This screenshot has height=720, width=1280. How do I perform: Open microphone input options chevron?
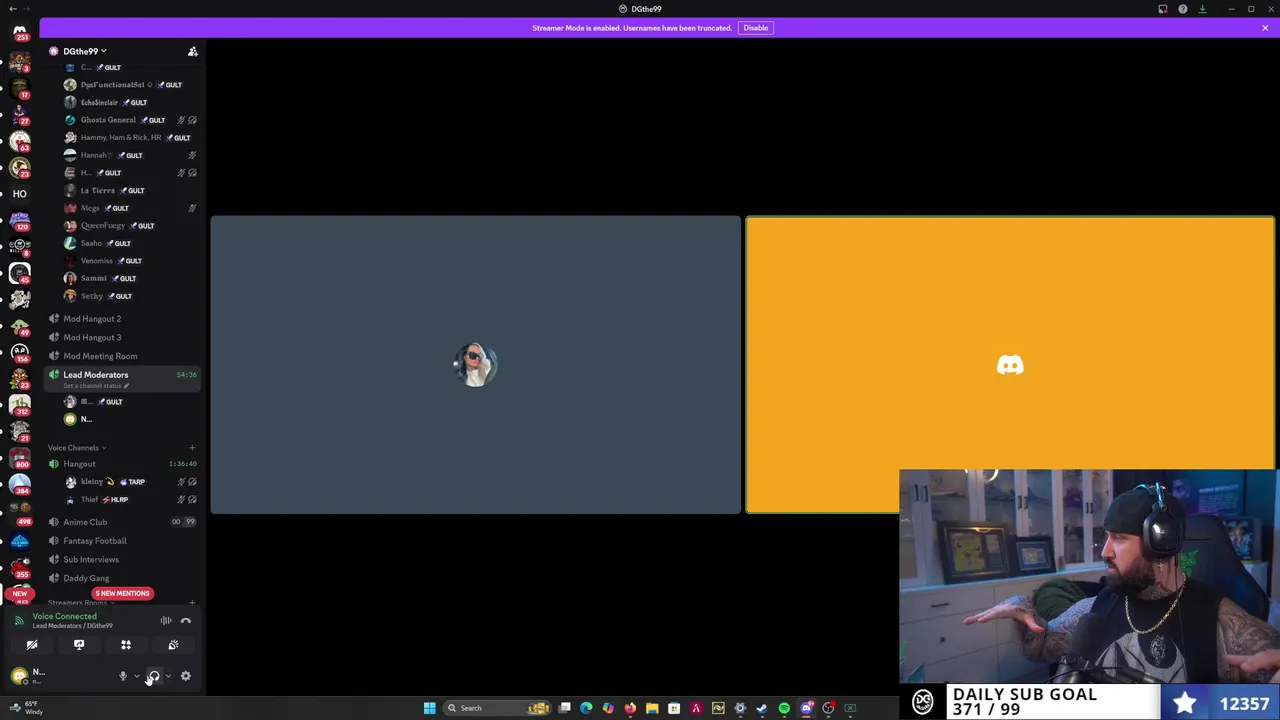click(x=137, y=677)
